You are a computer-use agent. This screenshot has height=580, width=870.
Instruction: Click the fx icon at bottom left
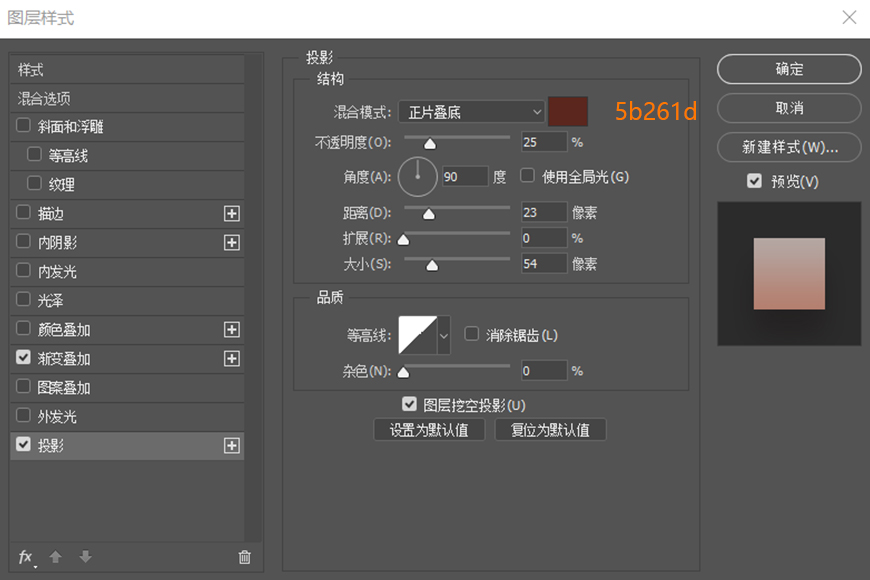tap(25, 557)
